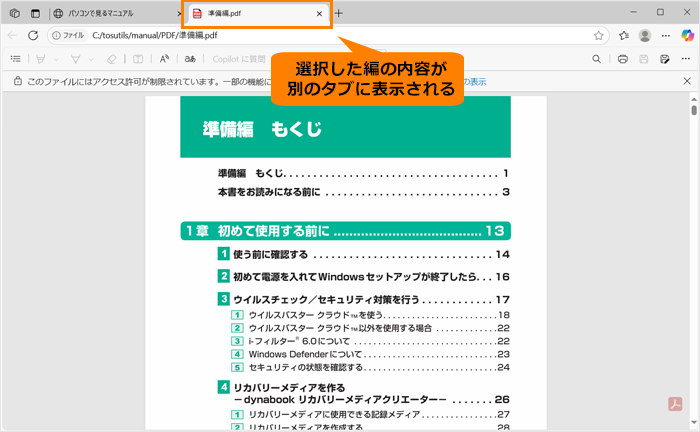Minimize the browser window
The image size is (700, 432).
pos(633,12)
